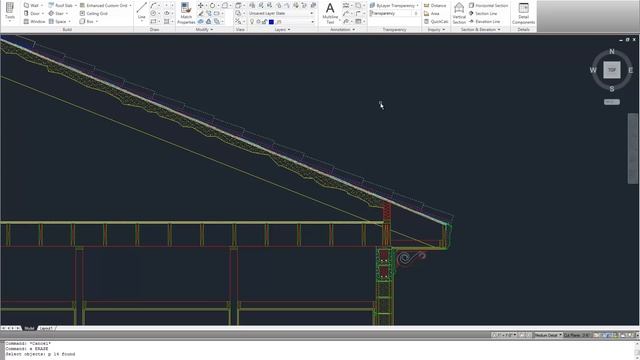The image size is (640, 360).
Task: Click the TOP face of ViewCube
Action: point(611,70)
